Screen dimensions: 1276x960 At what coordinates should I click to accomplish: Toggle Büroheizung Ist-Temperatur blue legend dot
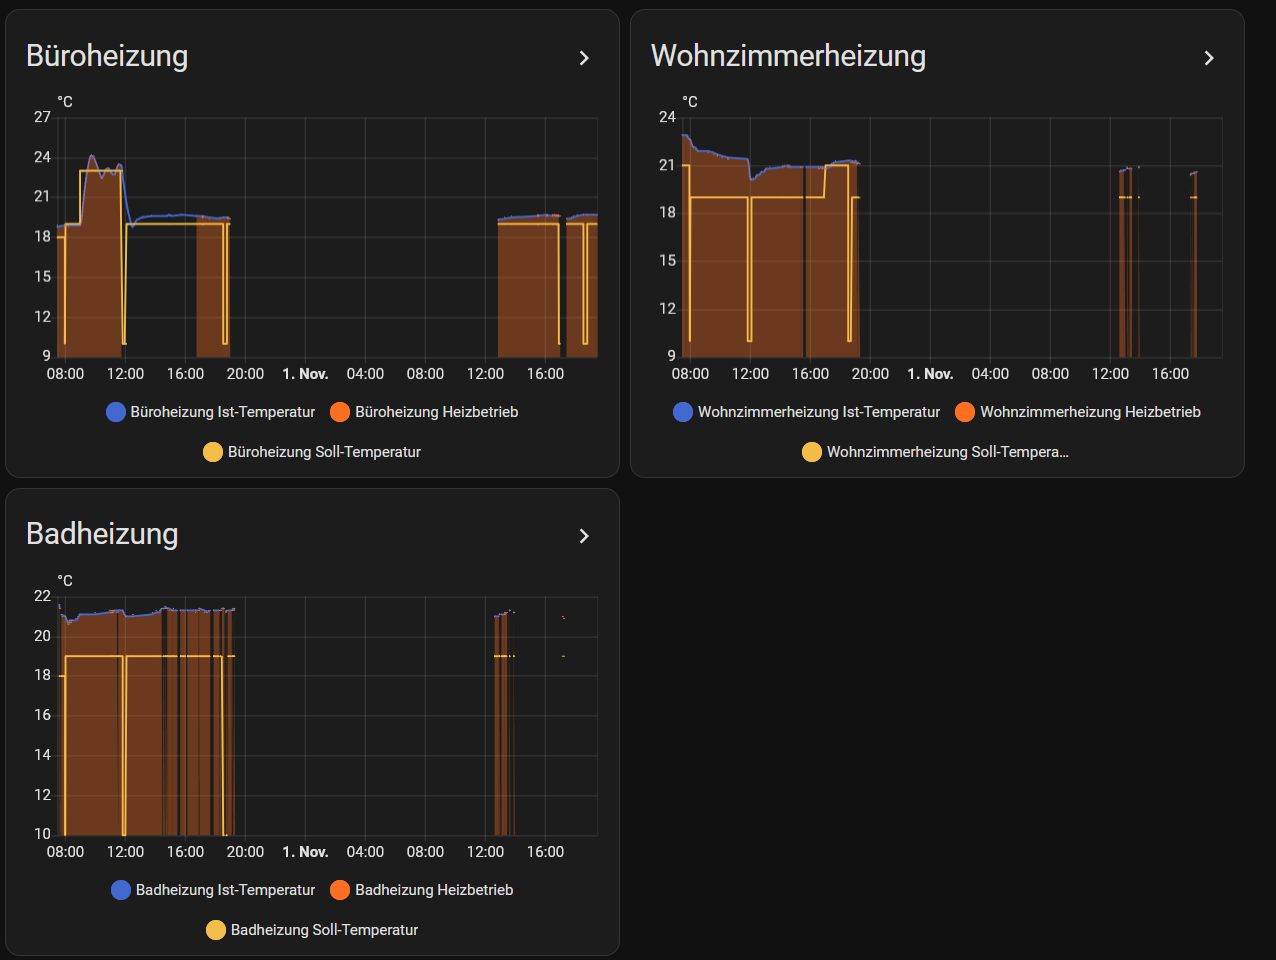tap(116, 412)
